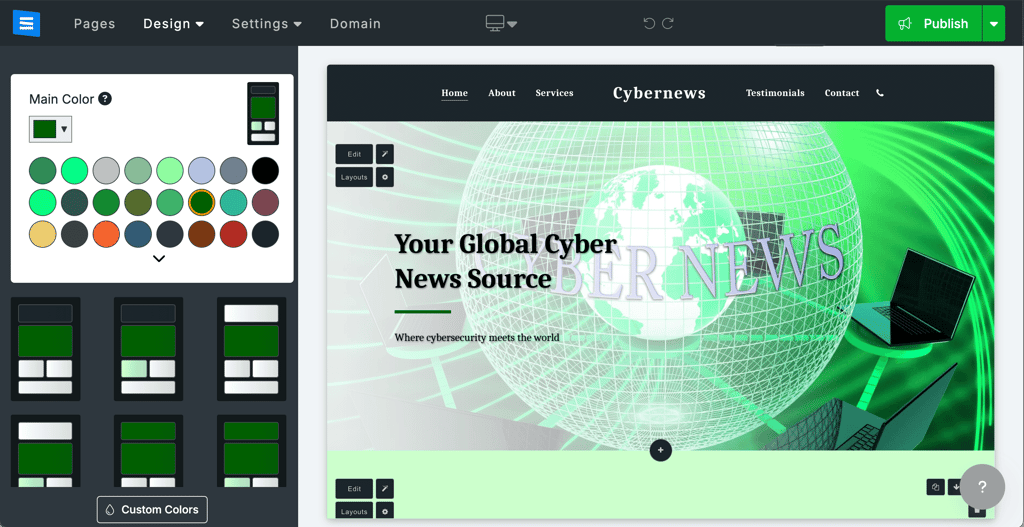This screenshot has height=527, width=1024.
Task: Add a section with the plus icon
Action: click(660, 450)
